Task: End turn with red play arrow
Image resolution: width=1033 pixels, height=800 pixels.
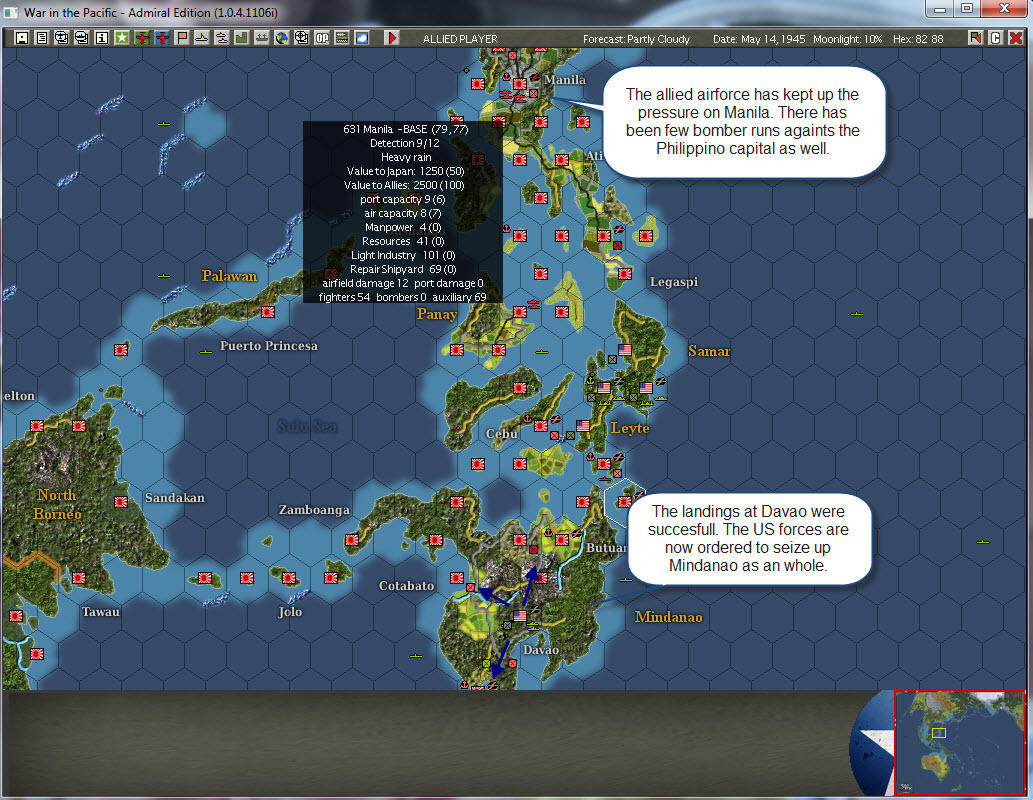Action: (x=392, y=38)
